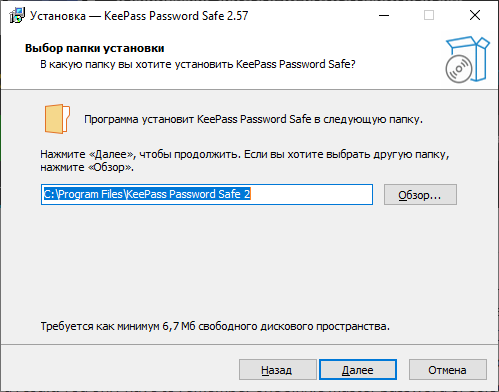Open folder browser with the Обзор button
The image size is (499, 392).
point(420,195)
